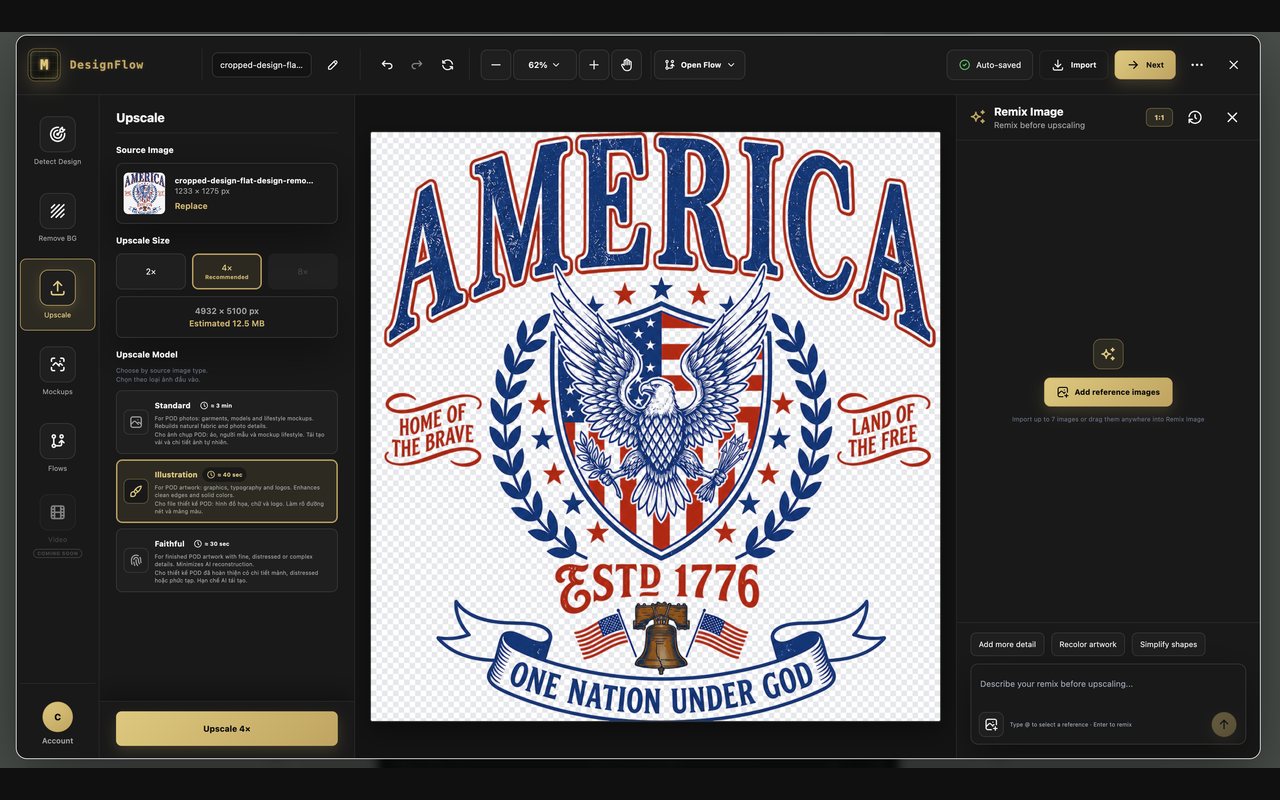Activate the hand pan tool
1280x800 pixels.
pyautogui.click(x=626, y=65)
